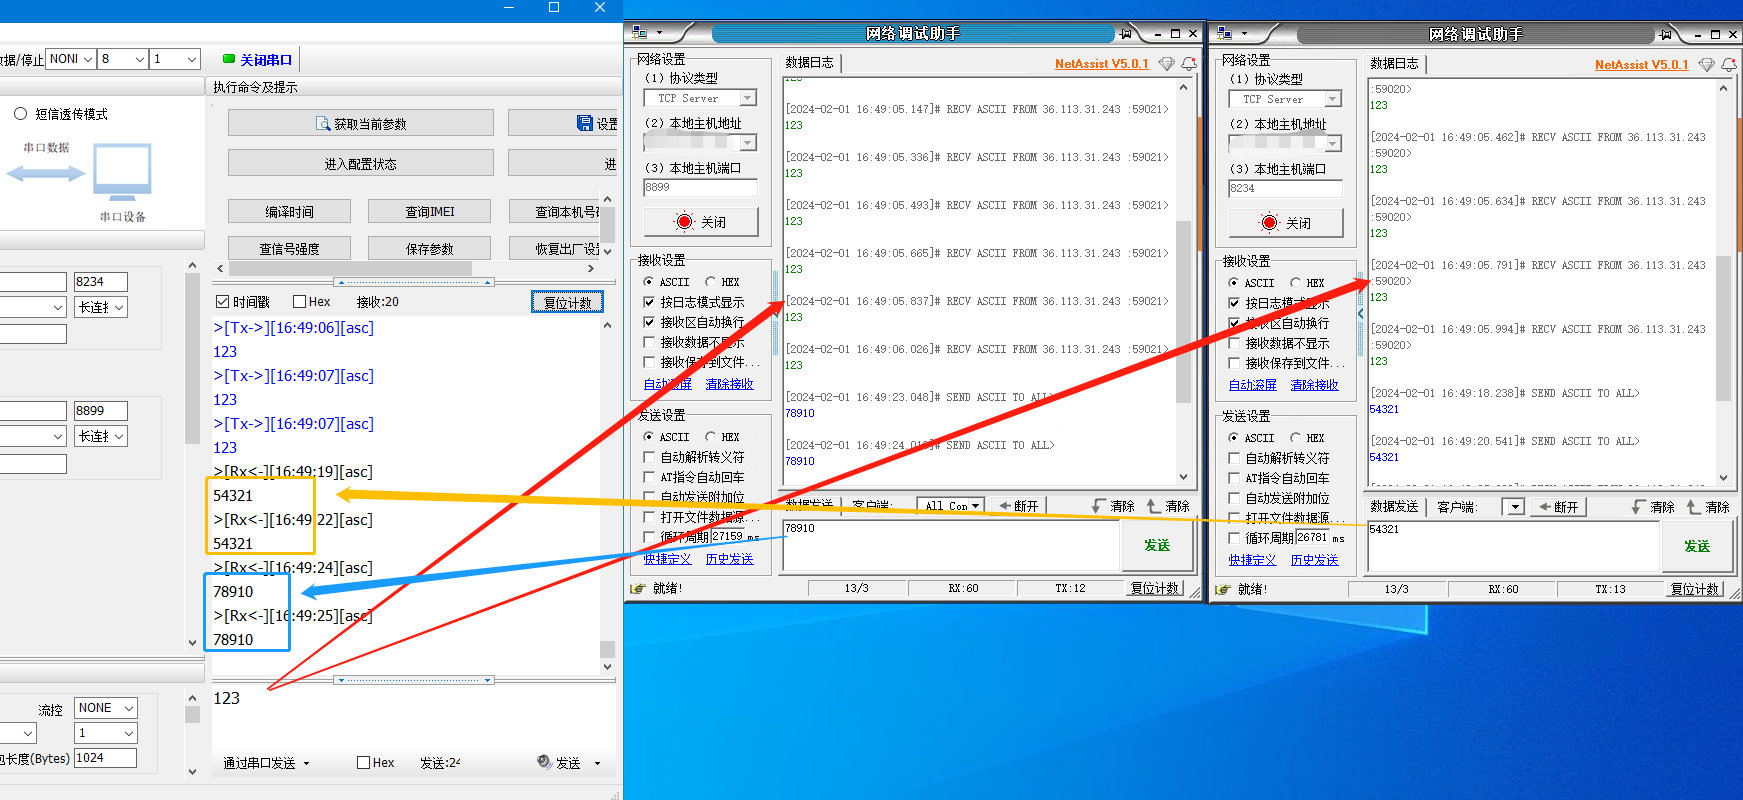Expand the All Con client dropdown
Screen dimensions: 1743x800
951,506
